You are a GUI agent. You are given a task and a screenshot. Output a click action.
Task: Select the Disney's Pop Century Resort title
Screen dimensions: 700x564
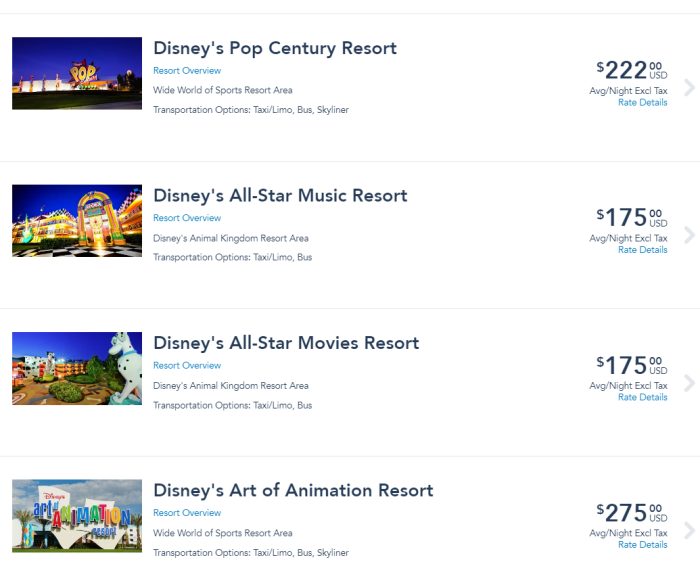[x=275, y=48]
